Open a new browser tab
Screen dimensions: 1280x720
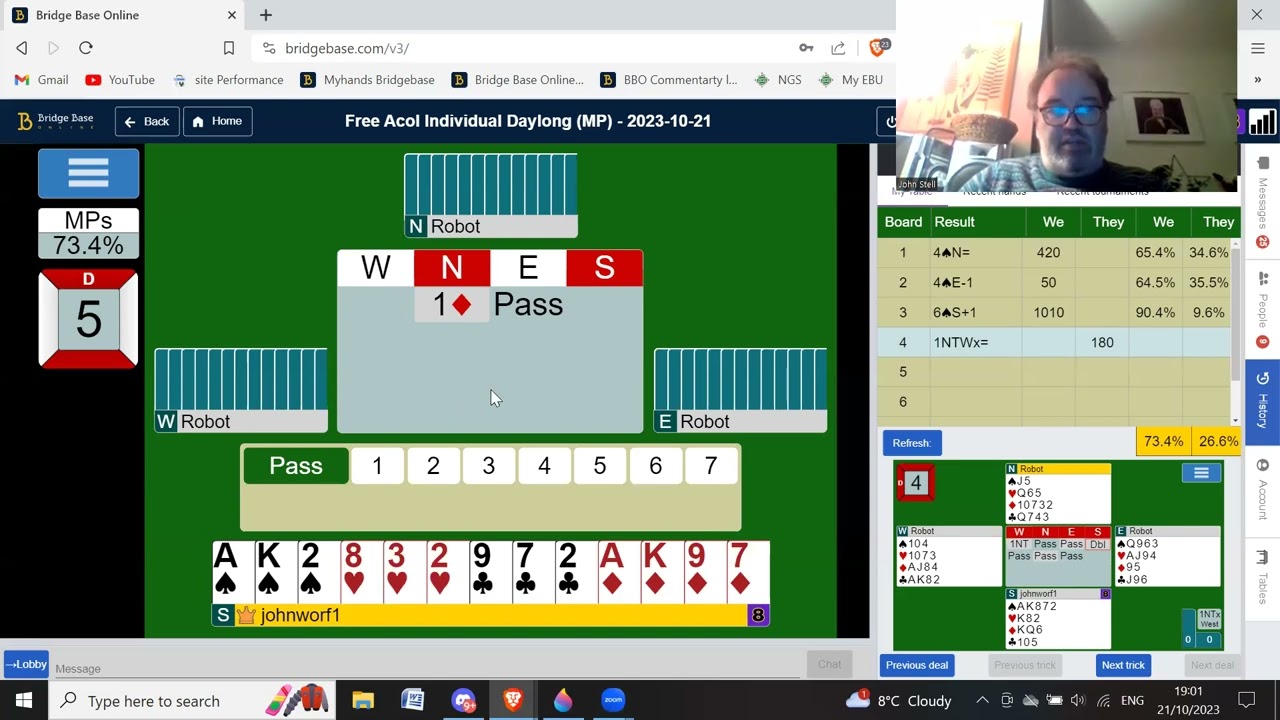[x=266, y=15]
